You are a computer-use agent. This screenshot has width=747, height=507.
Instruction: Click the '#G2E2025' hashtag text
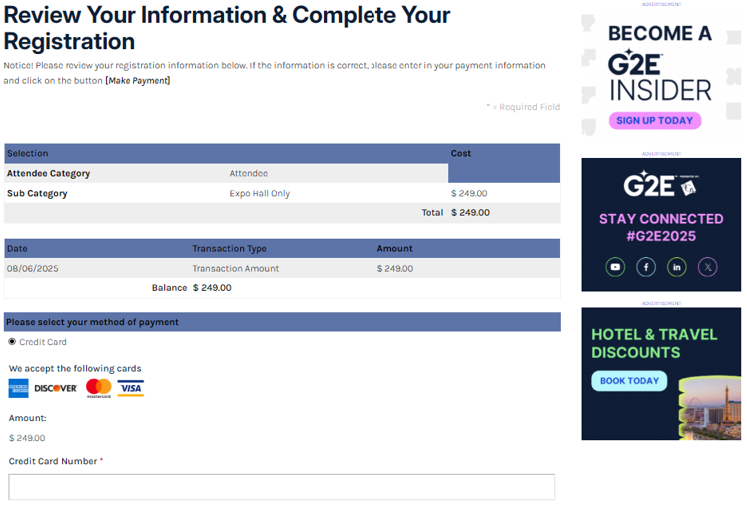click(661, 236)
